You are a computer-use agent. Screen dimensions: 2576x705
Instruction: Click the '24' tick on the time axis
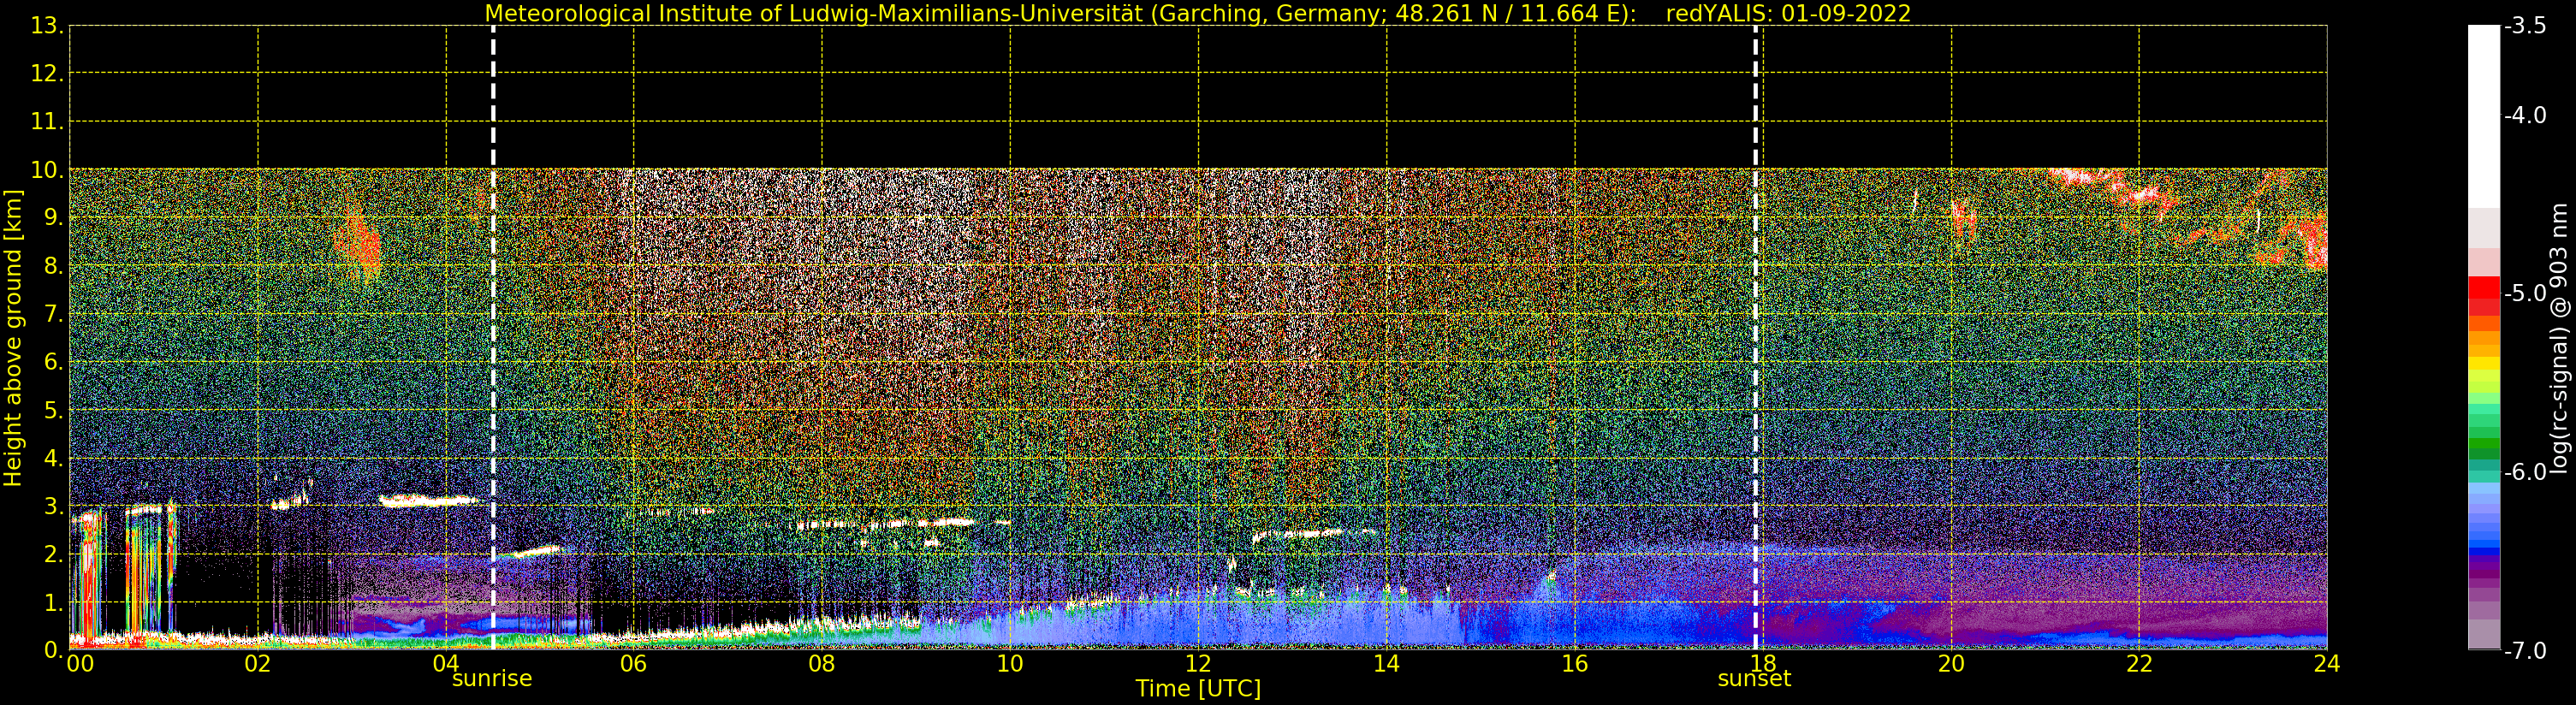(x=2327, y=664)
